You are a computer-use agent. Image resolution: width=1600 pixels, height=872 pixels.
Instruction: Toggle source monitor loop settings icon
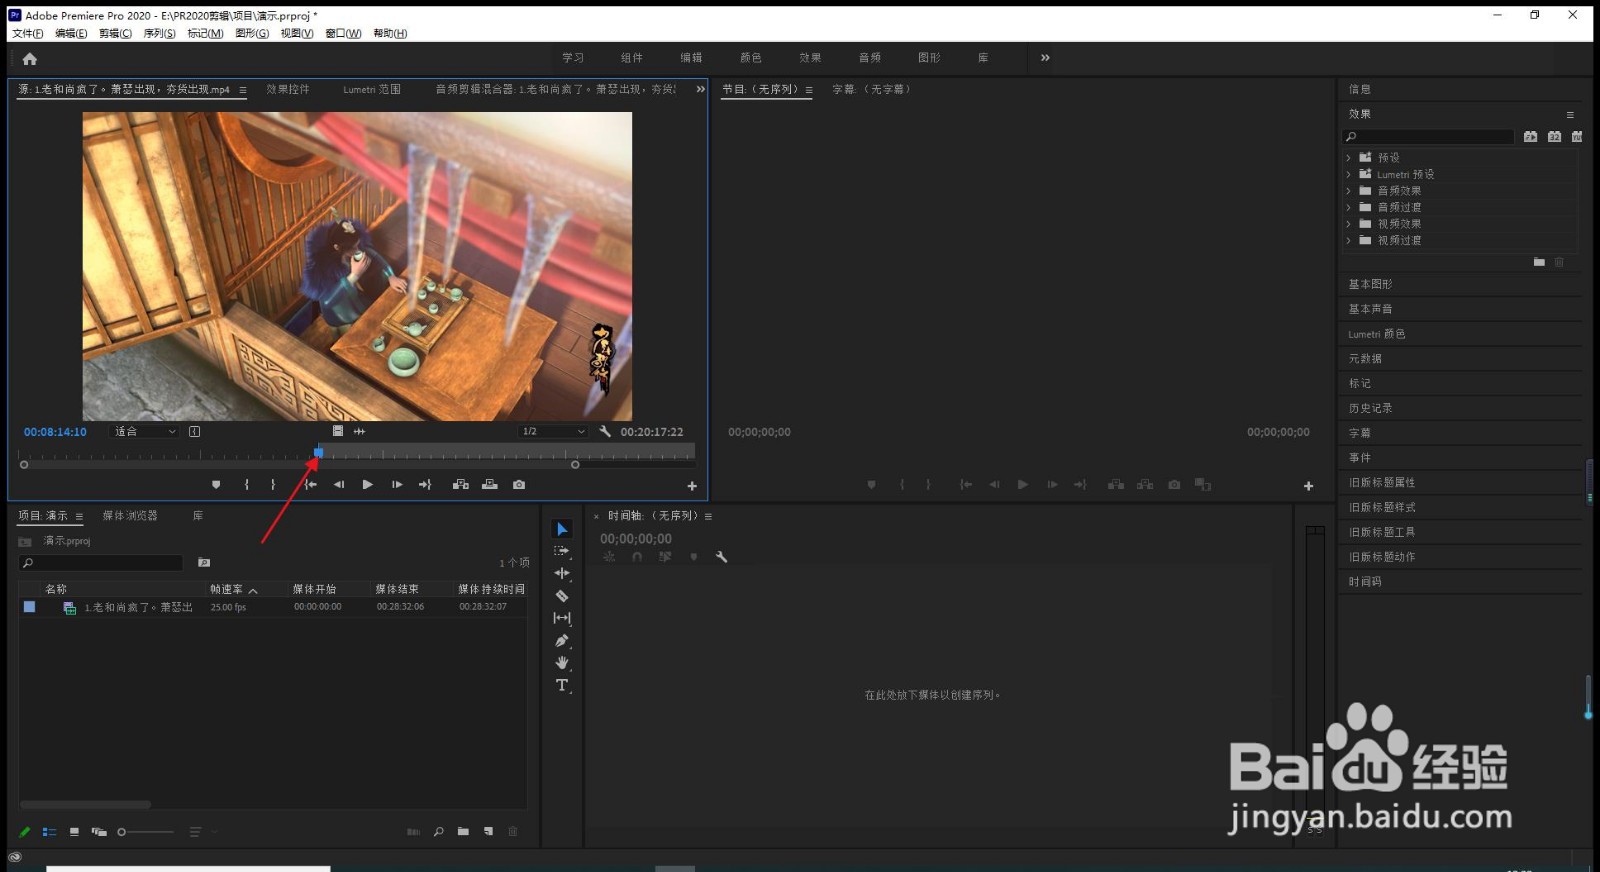pyautogui.click(x=195, y=432)
